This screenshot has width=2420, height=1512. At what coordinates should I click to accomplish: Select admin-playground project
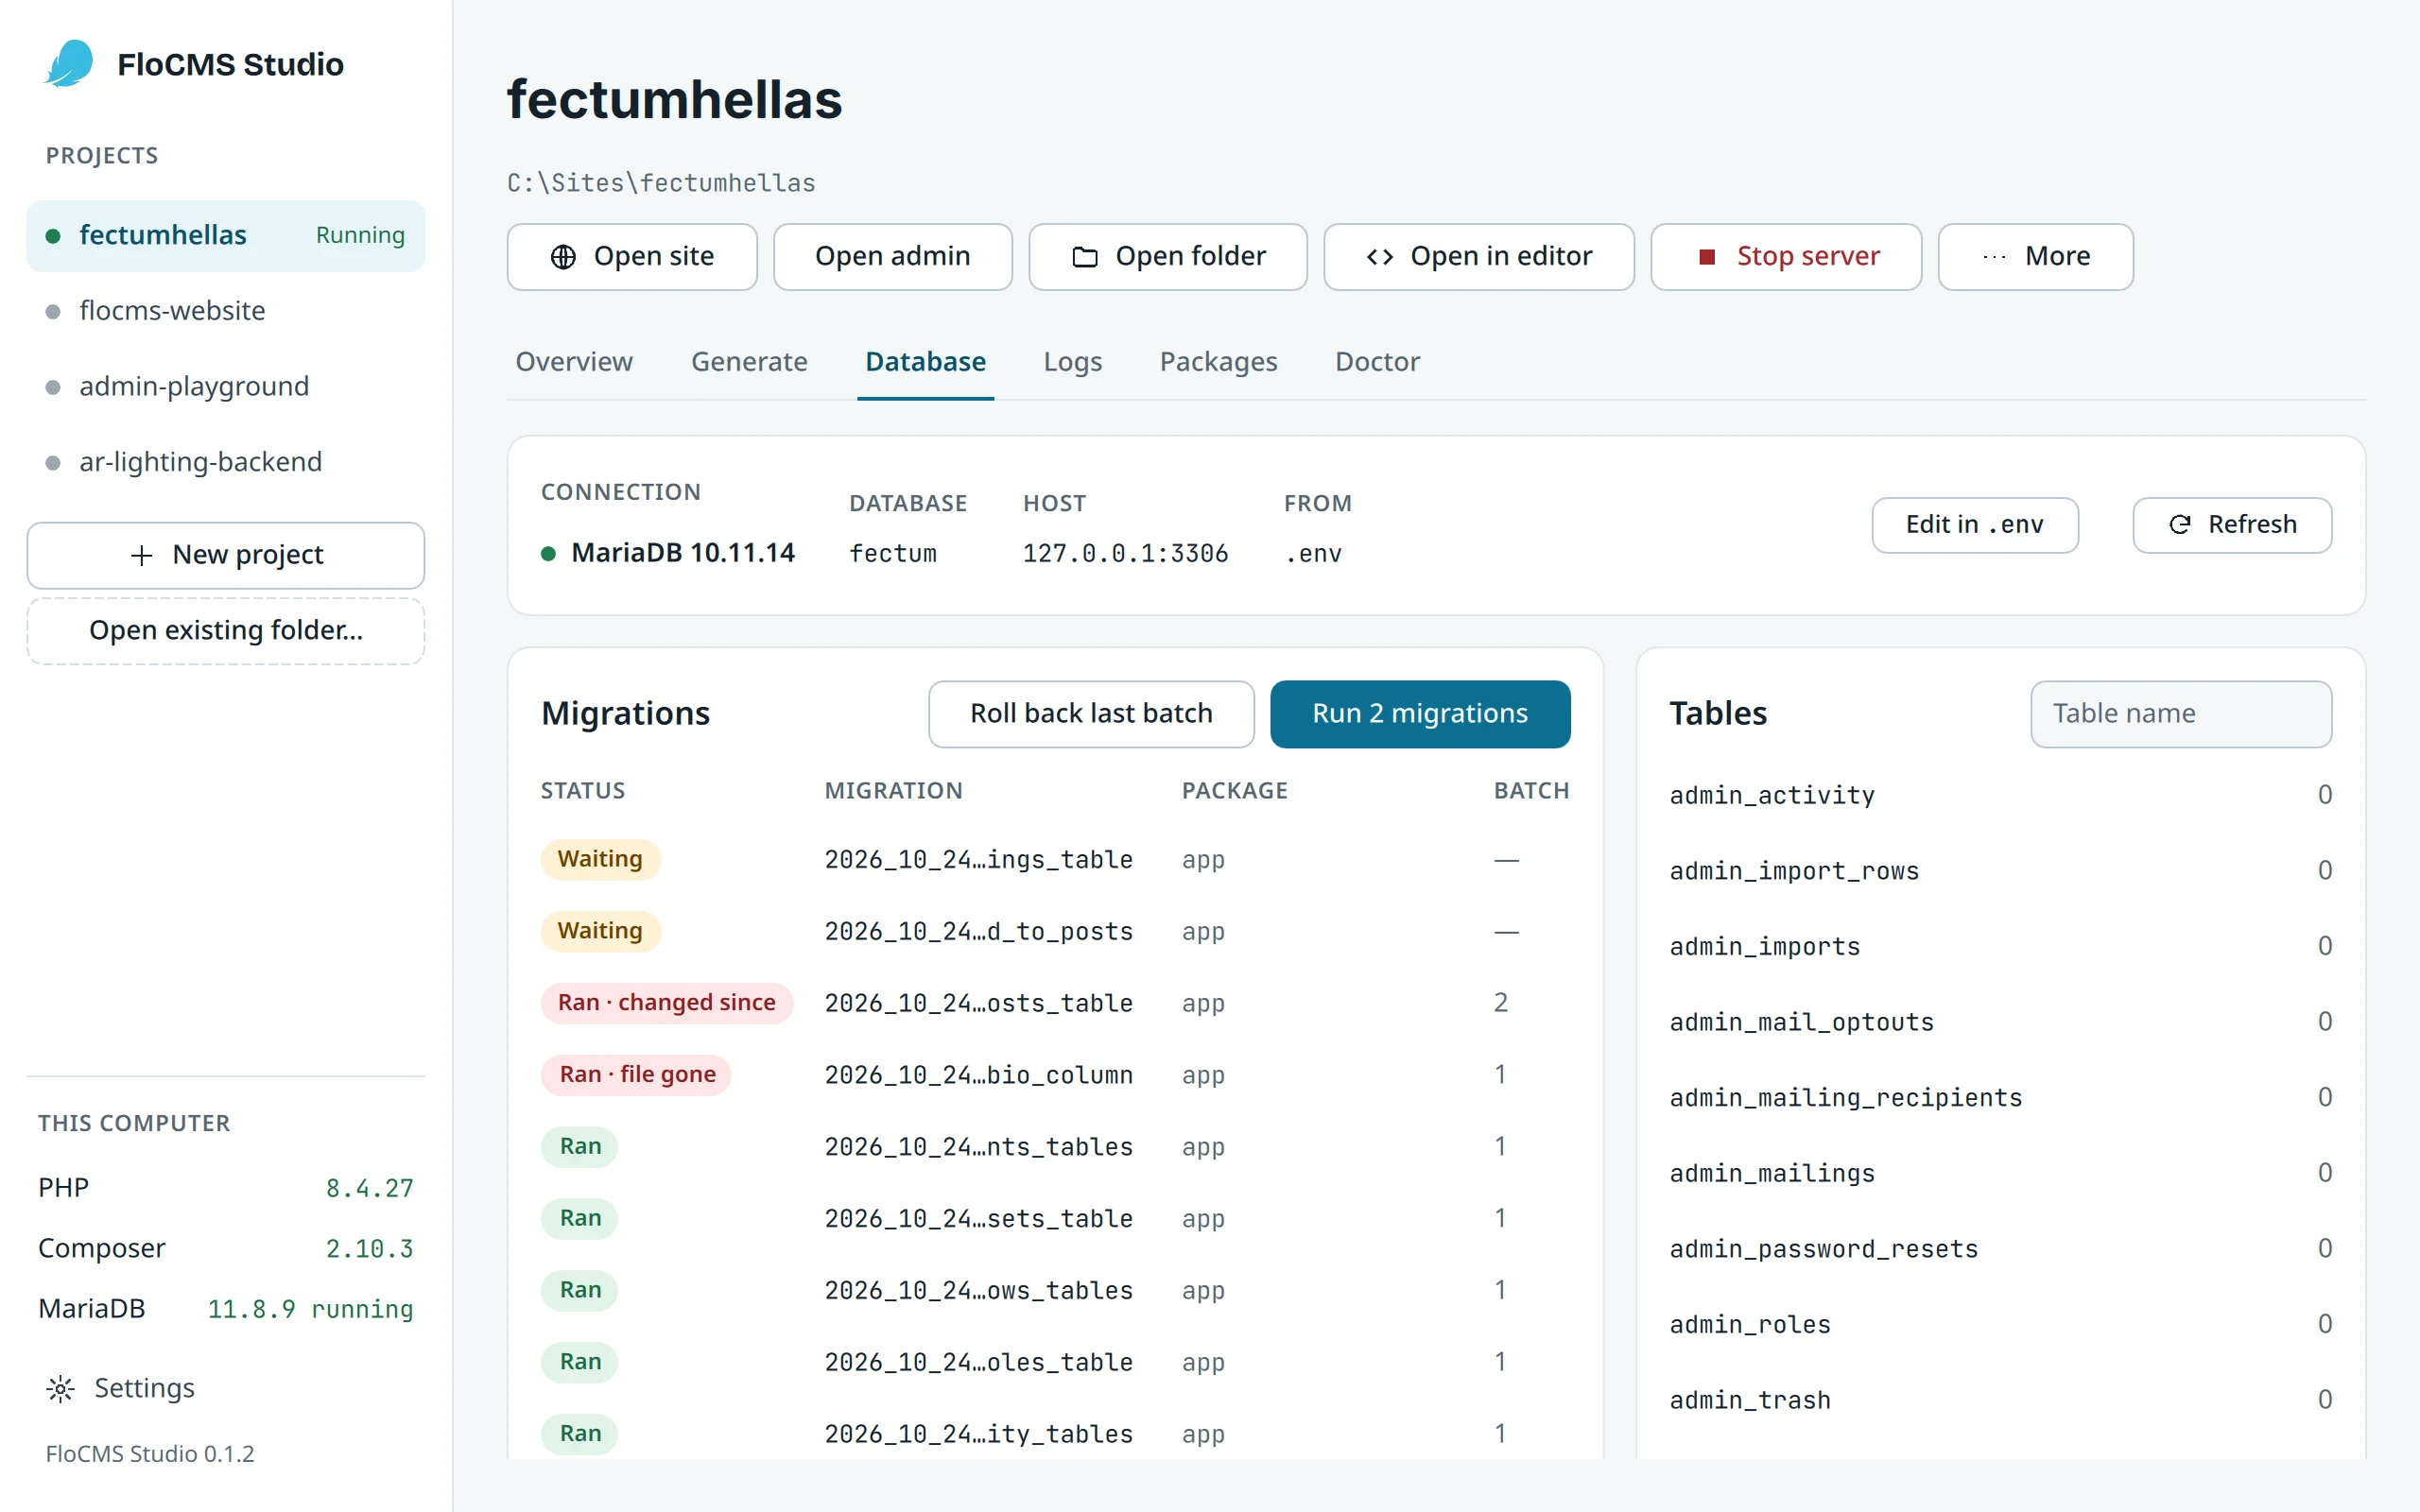pyautogui.click(x=226, y=386)
